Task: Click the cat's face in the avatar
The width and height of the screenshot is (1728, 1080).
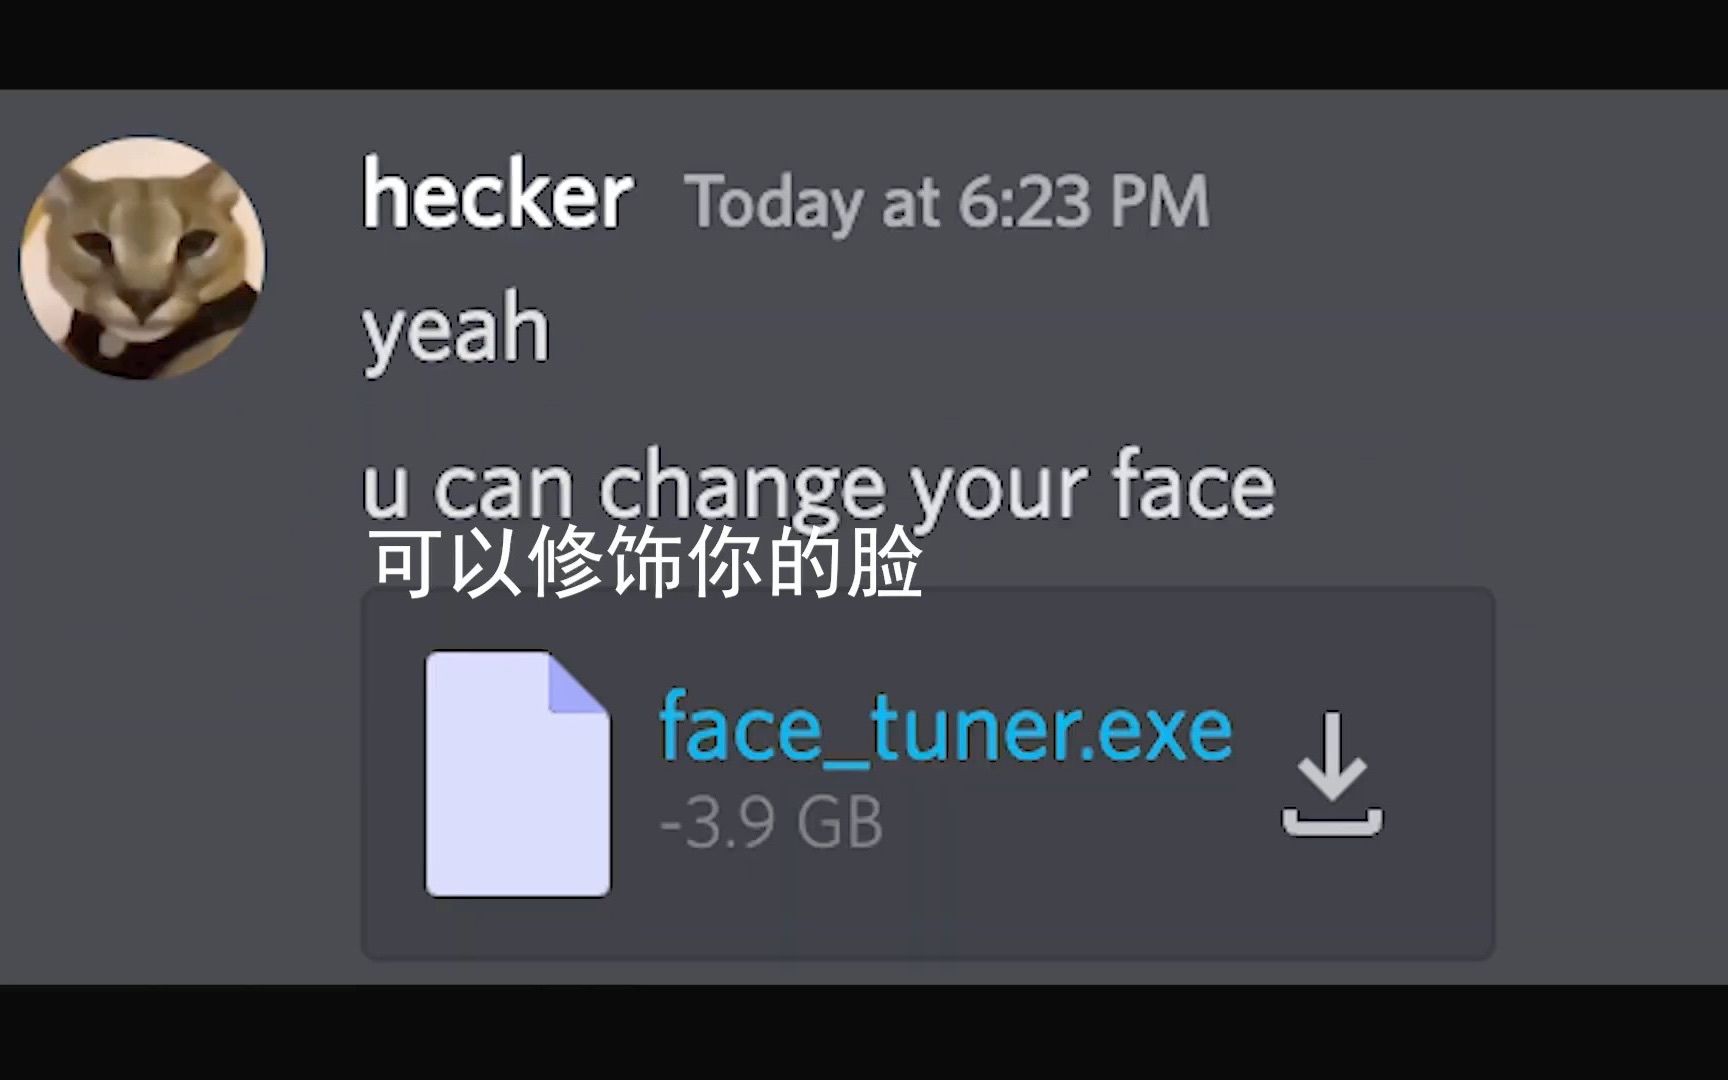Action: point(145,250)
